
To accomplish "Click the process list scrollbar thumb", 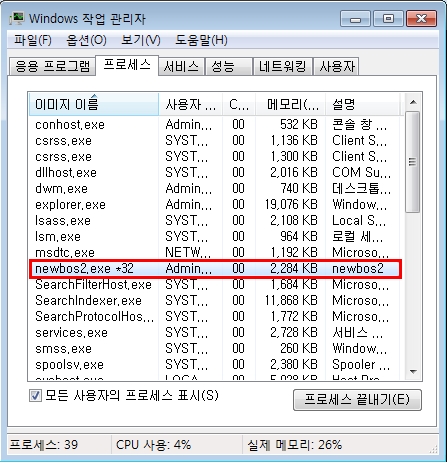I will (x=413, y=162).
